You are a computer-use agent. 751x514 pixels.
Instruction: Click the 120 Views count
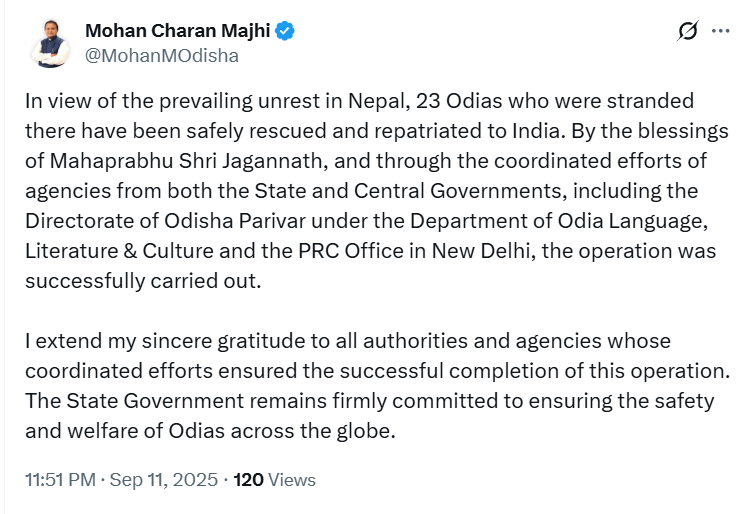tap(274, 480)
